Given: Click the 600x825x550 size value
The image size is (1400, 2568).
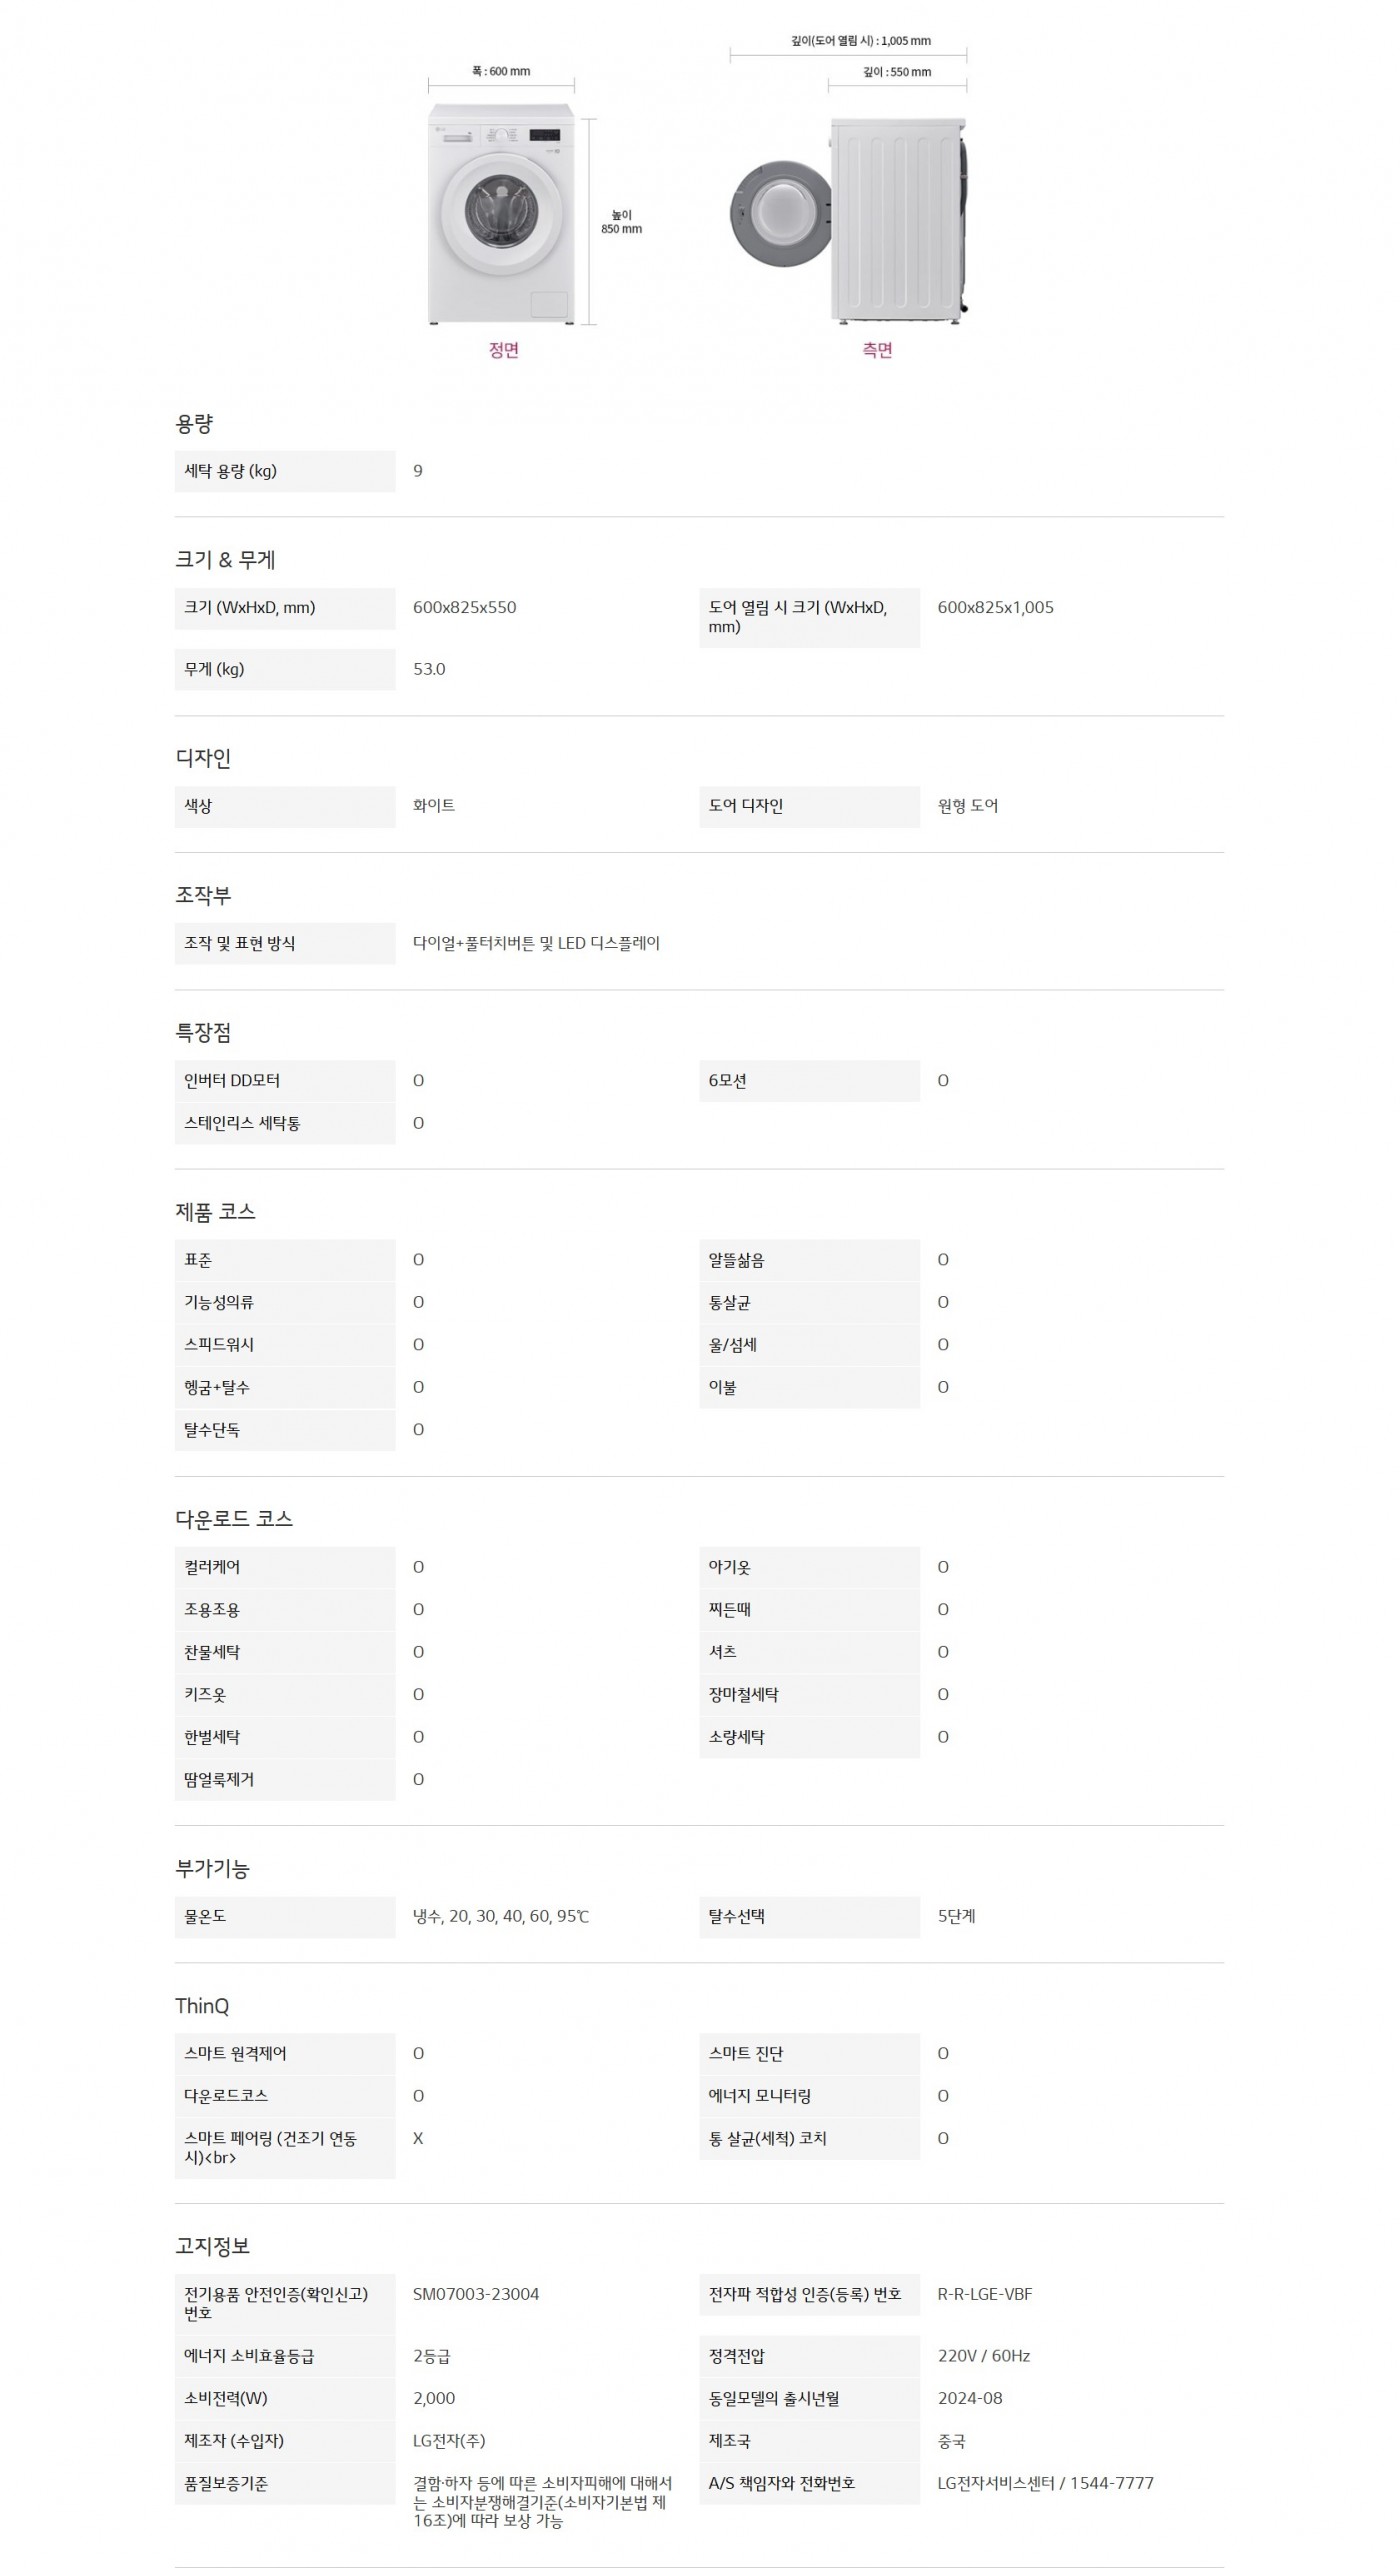Looking at the screenshot, I should pyautogui.click(x=464, y=607).
